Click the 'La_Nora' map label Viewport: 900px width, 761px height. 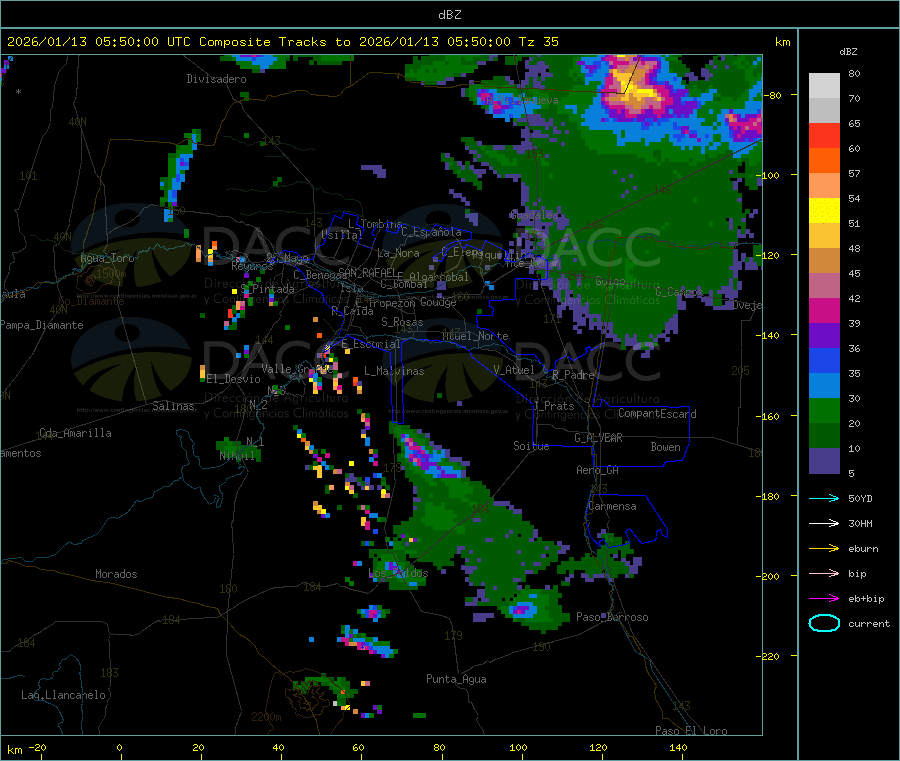398,253
